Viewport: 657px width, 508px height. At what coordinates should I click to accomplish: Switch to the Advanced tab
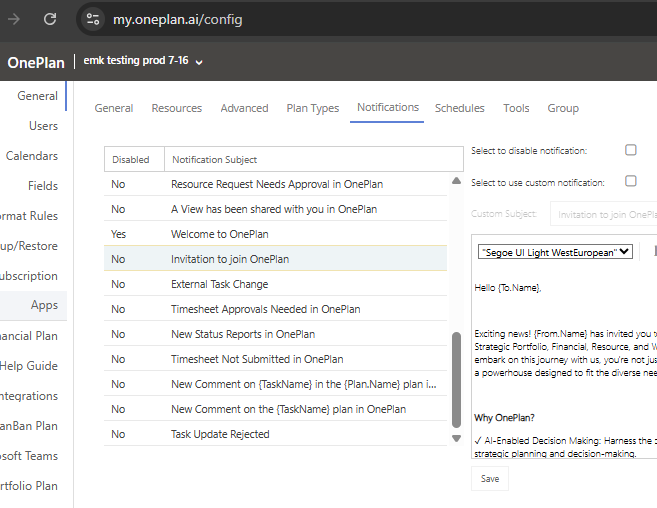pyautogui.click(x=244, y=108)
